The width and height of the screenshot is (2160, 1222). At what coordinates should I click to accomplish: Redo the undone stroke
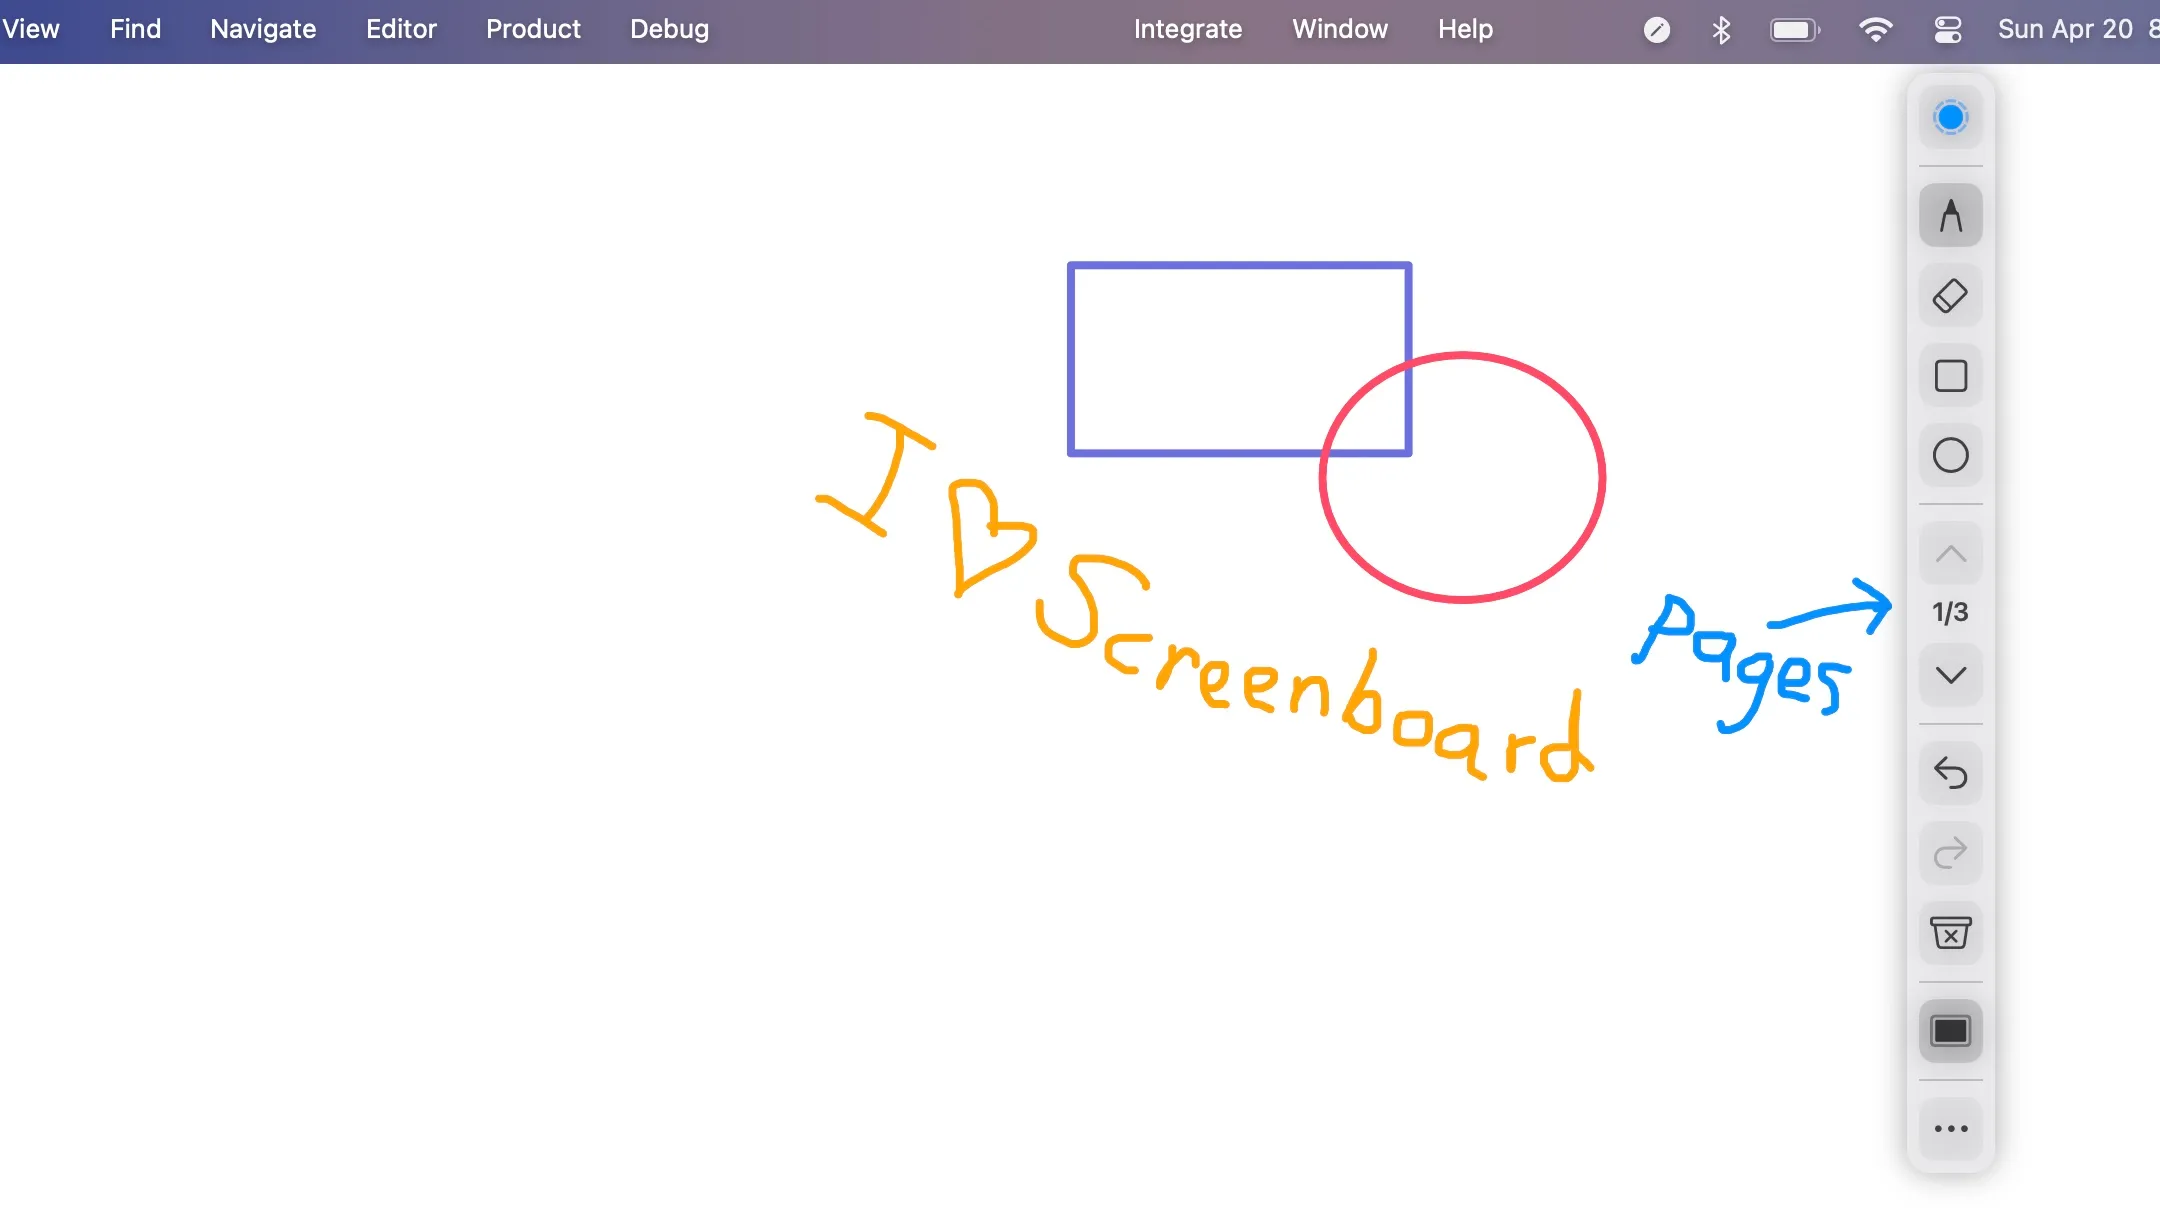[1950, 853]
